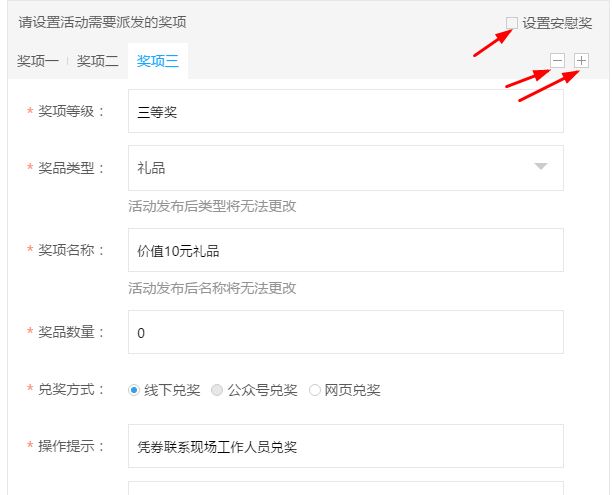The height and width of the screenshot is (495, 612).
Task: Open the 奖品类型 dropdown showing 礼品
Action: (346, 168)
